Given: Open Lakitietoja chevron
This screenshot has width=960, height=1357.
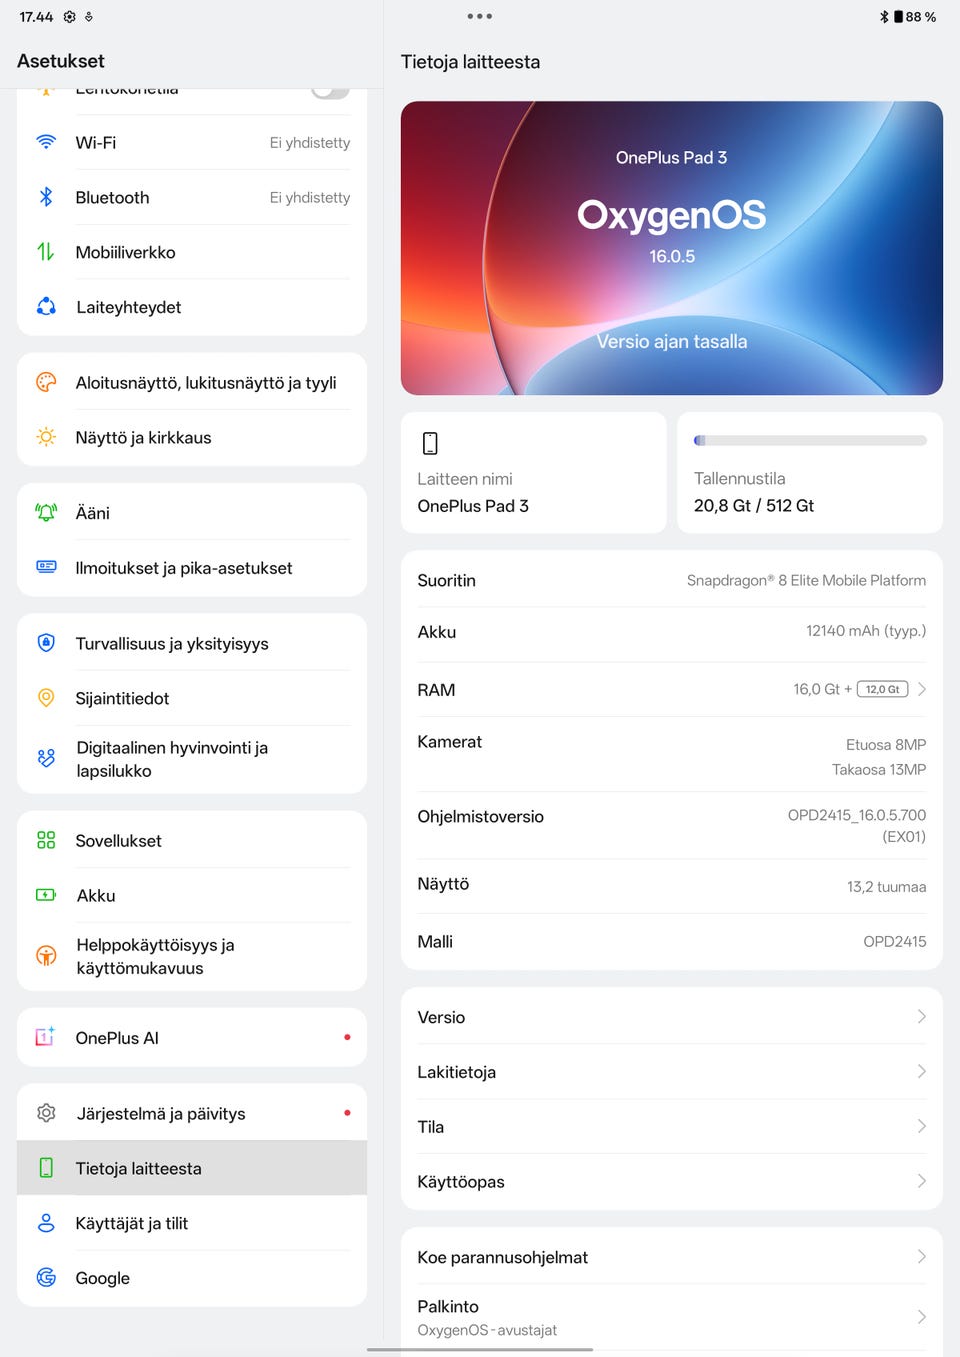Looking at the screenshot, I should coord(922,1071).
